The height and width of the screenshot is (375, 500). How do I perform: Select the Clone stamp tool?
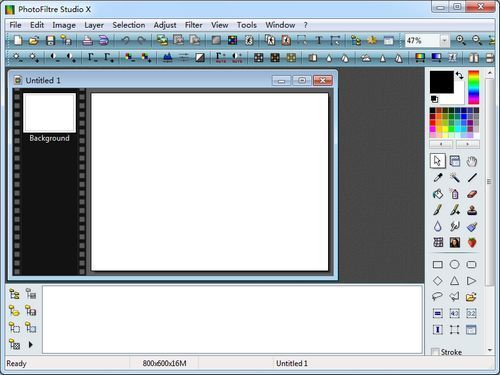point(472,210)
